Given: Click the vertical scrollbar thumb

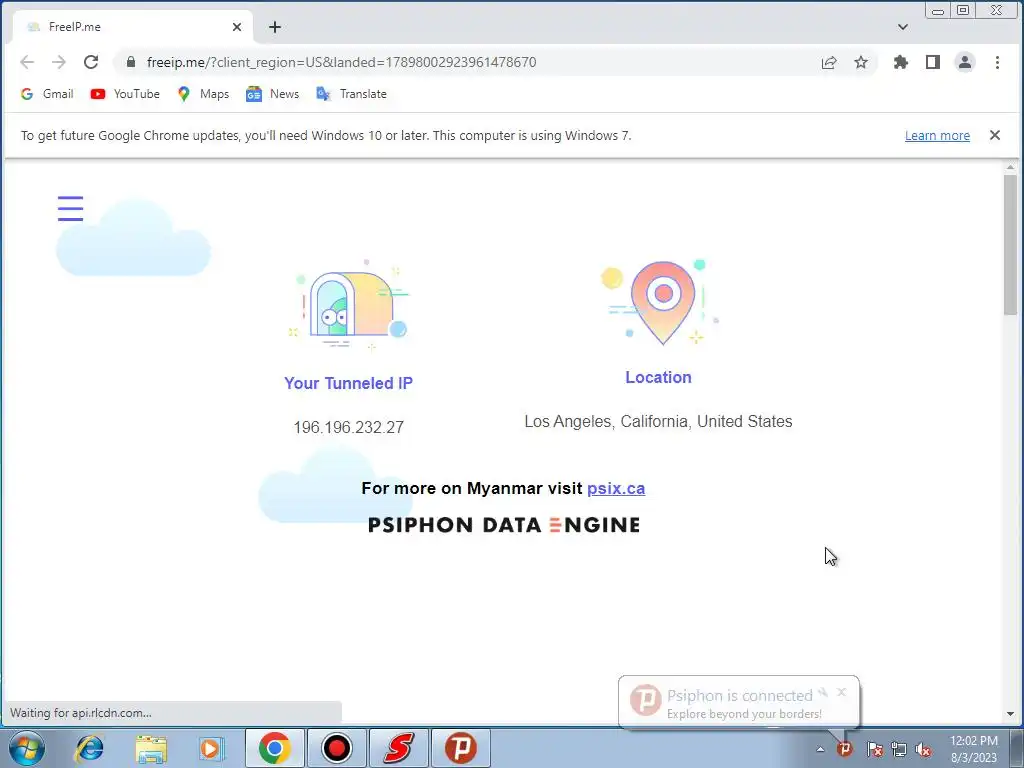Looking at the screenshot, I should tap(1010, 246).
